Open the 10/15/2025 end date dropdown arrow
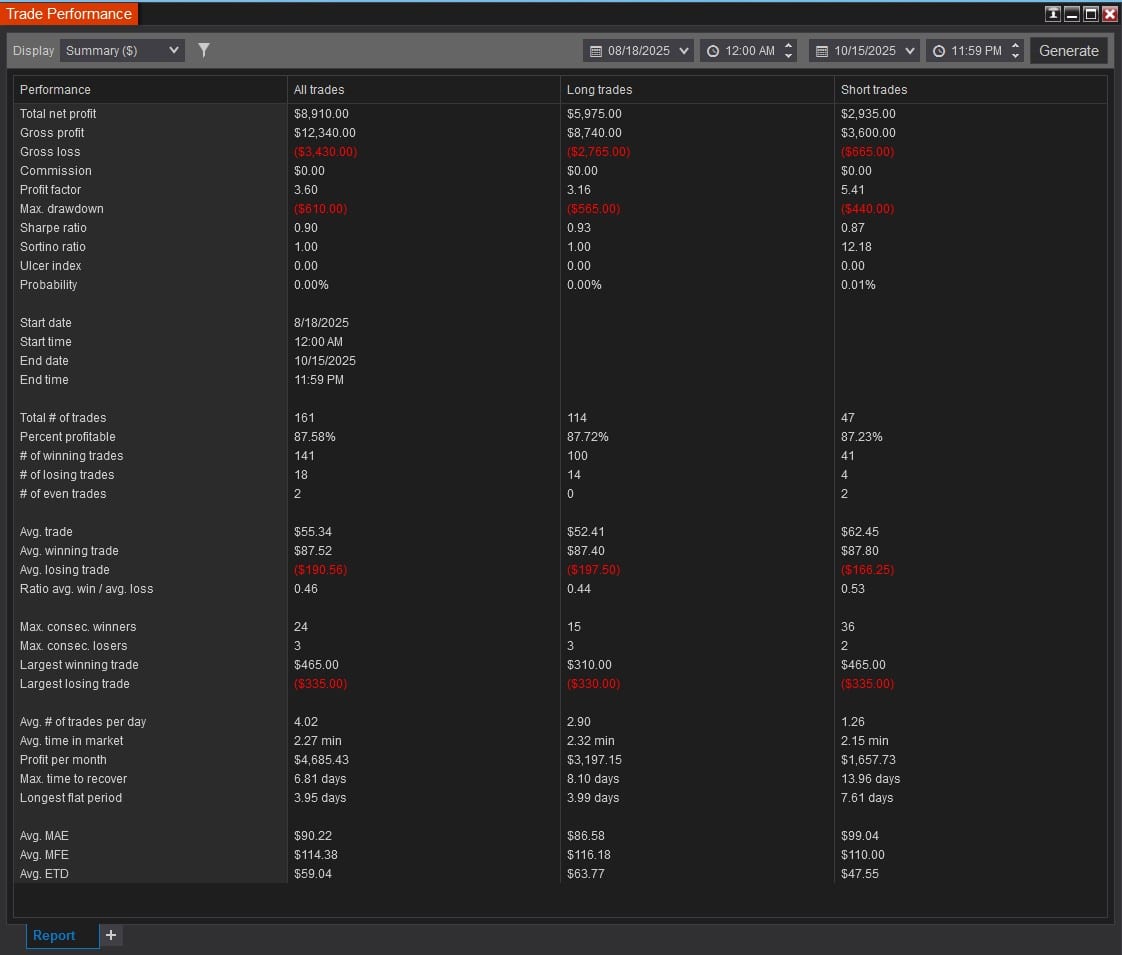Viewport: 1122px width, 955px height. tap(910, 51)
